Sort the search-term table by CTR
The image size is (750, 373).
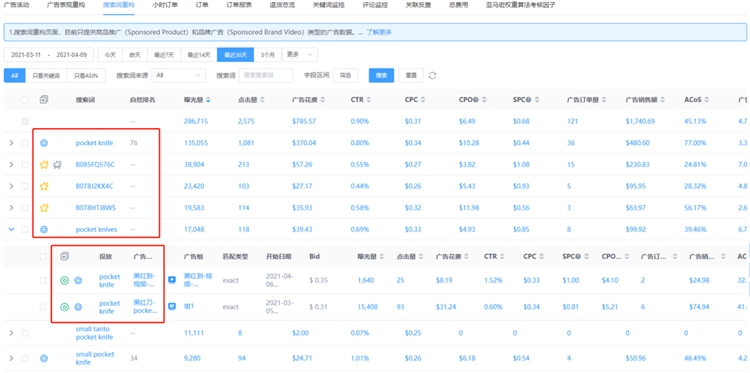click(369, 100)
